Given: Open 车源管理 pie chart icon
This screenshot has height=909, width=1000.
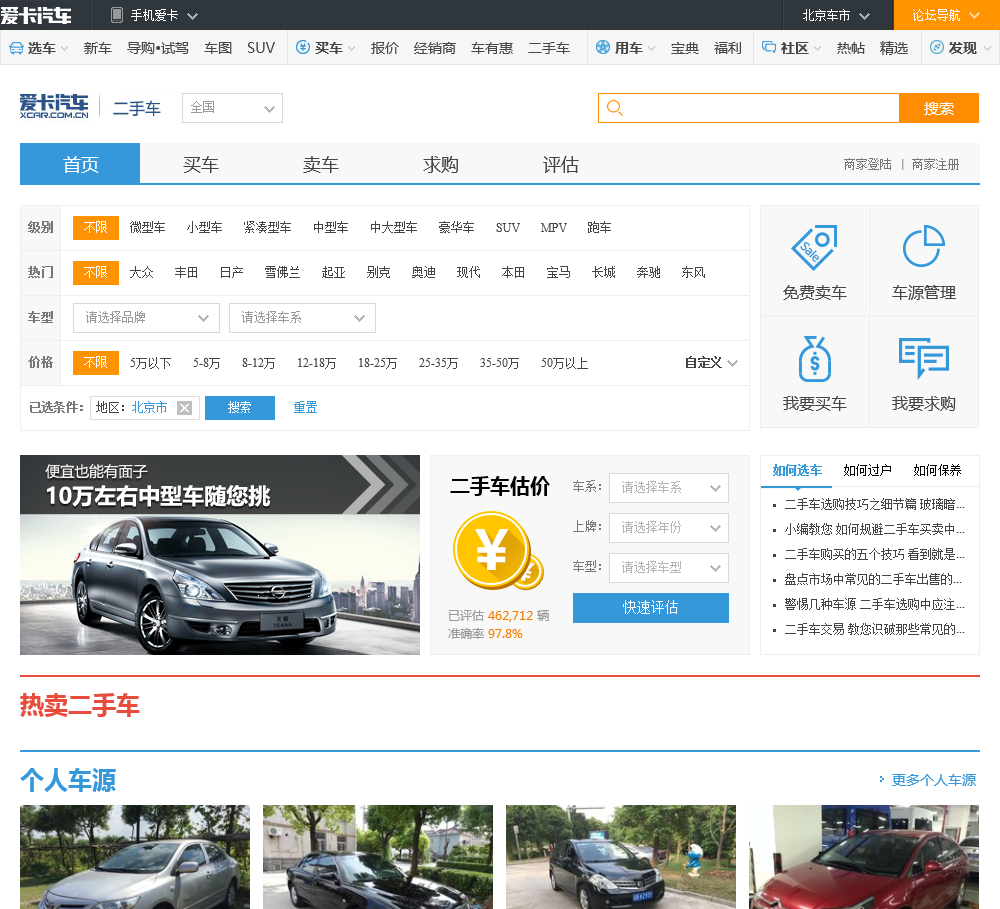Looking at the screenshot, I should point(923,246).
